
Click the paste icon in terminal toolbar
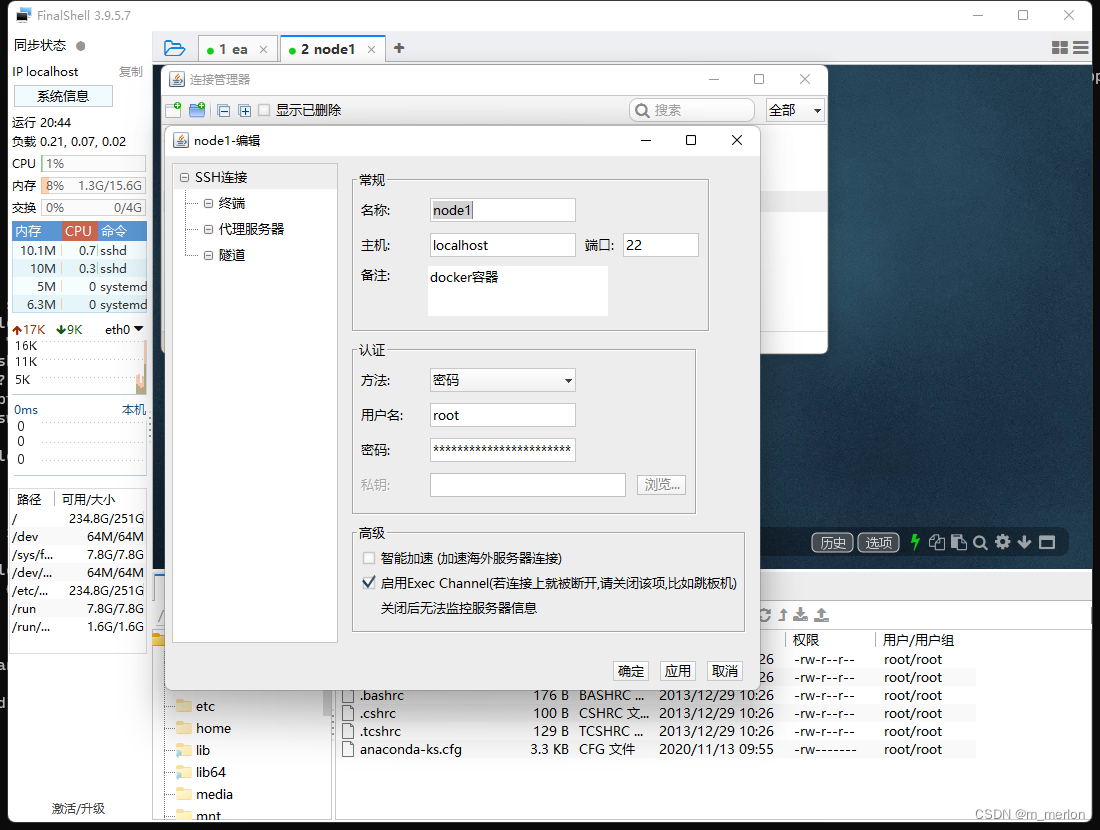coord(958,542)
